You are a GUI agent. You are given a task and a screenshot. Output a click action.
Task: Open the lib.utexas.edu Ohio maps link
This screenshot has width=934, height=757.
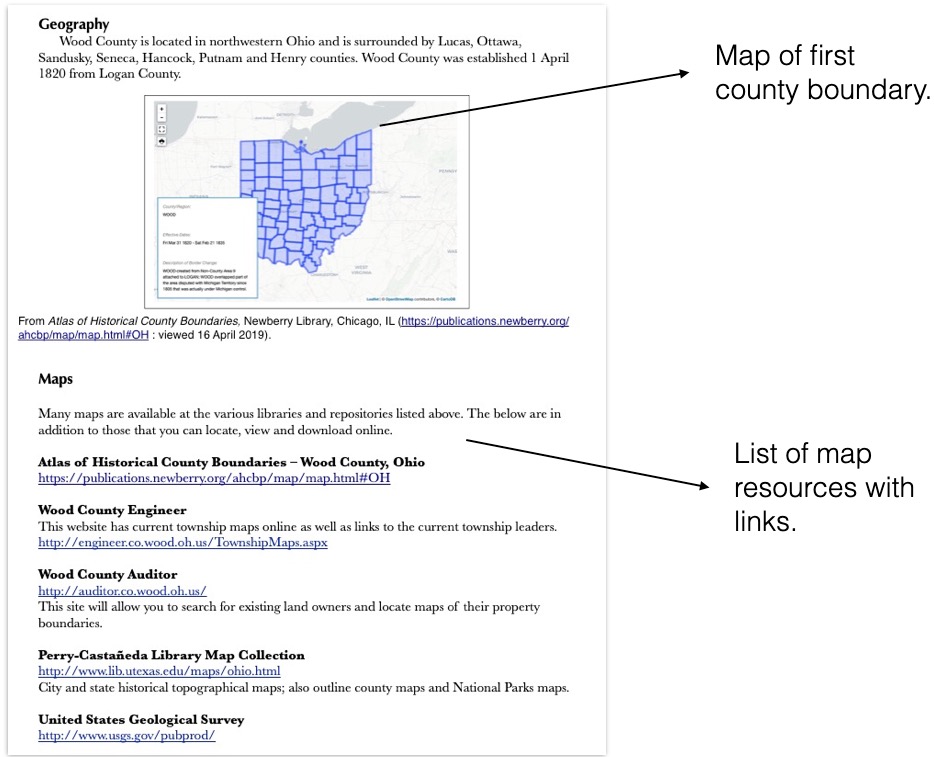pos(159,671)
